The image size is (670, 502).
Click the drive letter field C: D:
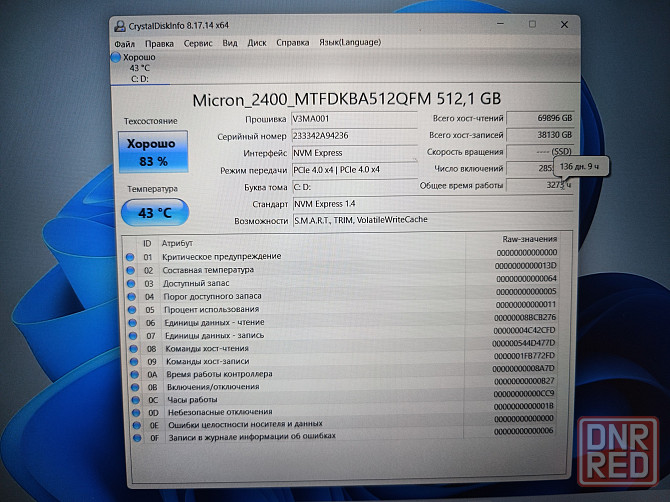(355, 187)
